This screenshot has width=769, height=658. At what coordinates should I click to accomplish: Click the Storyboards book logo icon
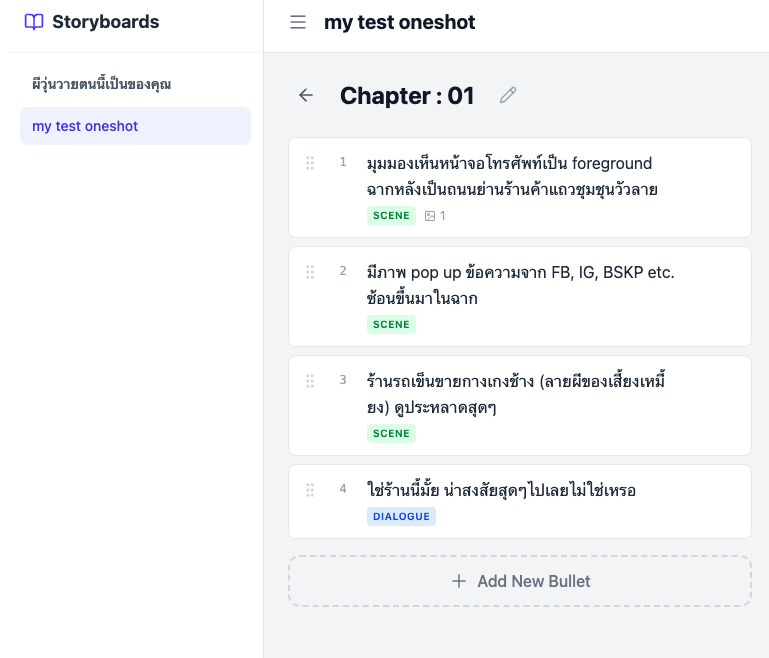[x=34, y=22]
